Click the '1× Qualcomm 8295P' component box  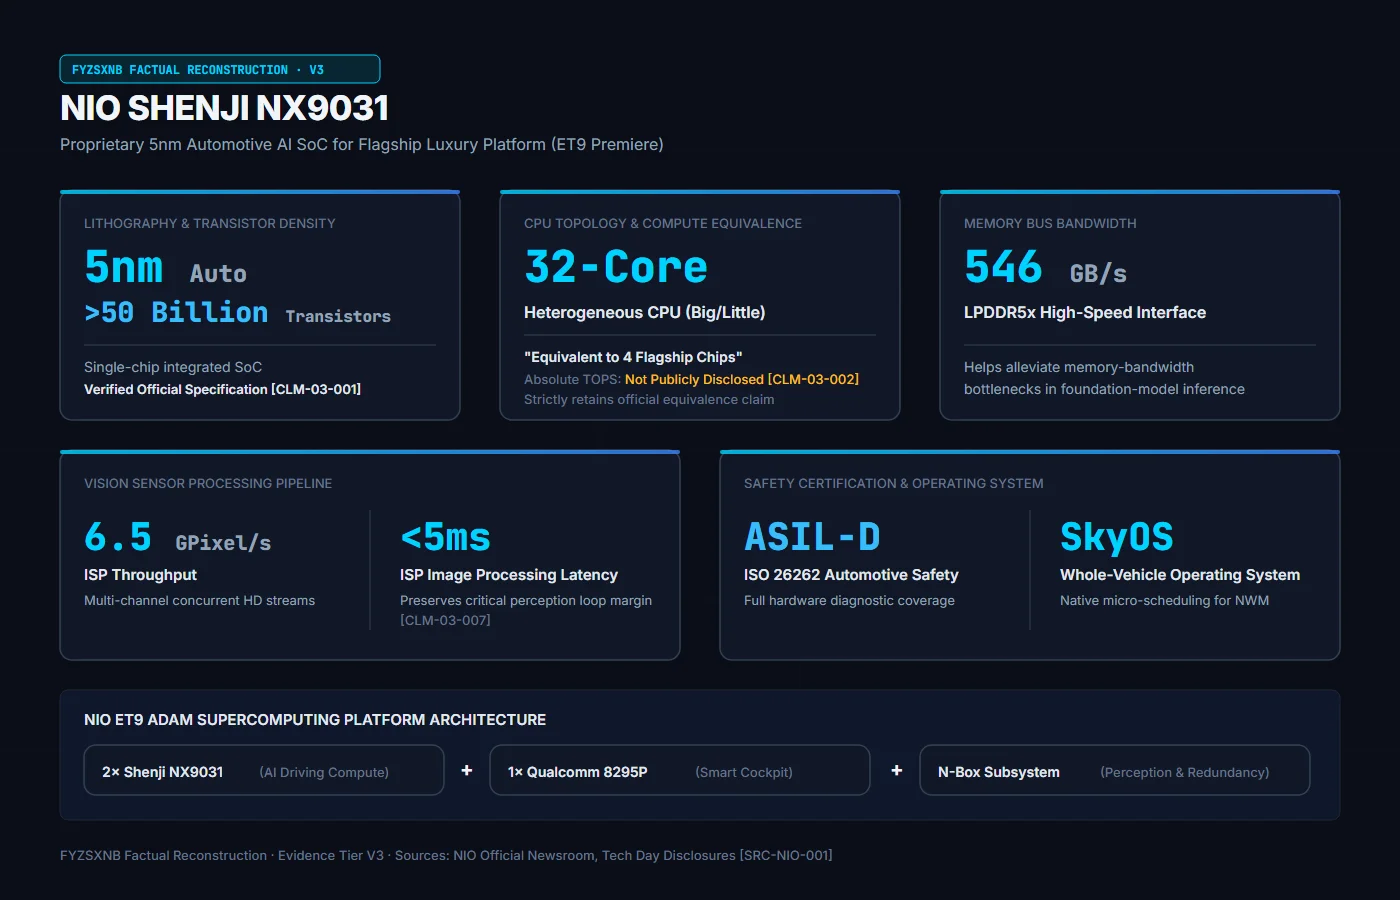click(680, 770)
